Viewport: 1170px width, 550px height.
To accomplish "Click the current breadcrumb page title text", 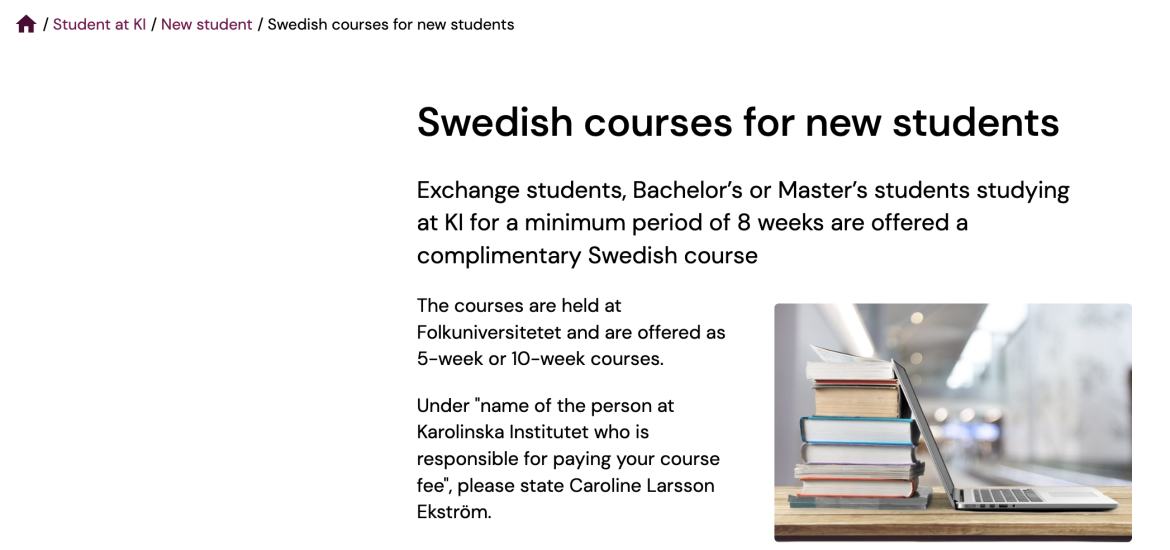I will (x=391, y=24).
